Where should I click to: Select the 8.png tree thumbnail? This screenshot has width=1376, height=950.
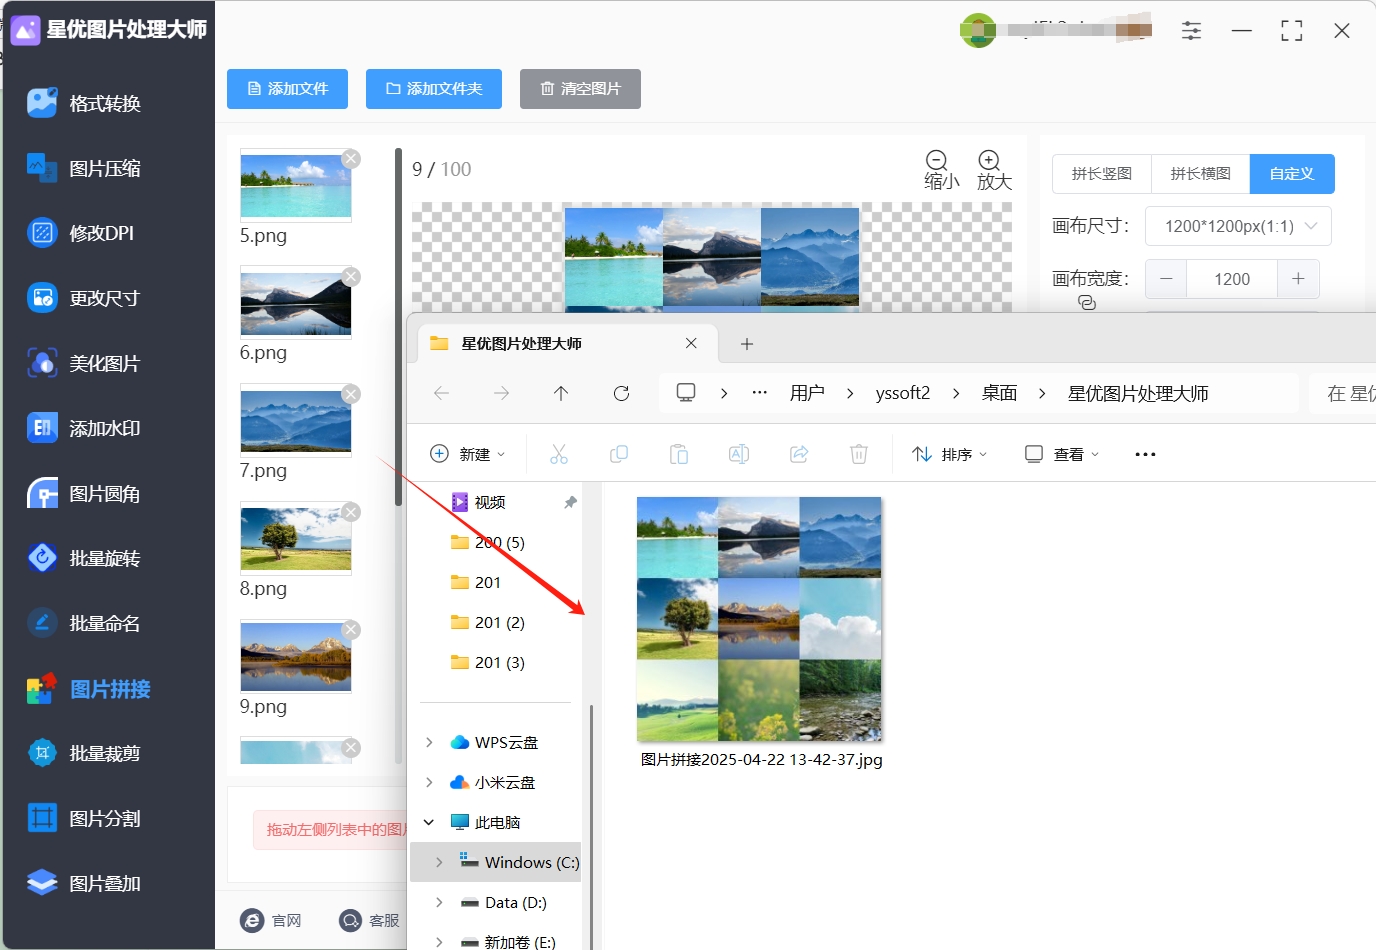pos(296,538)
